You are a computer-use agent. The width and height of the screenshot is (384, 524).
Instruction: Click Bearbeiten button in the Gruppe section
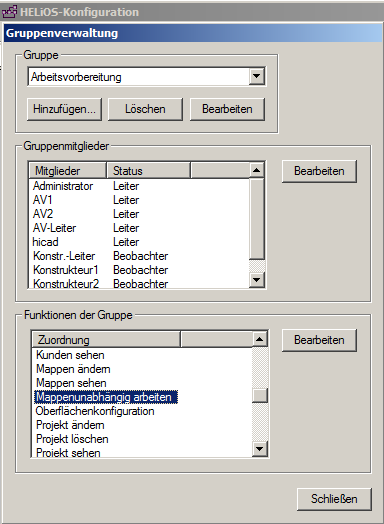(227, 109)
